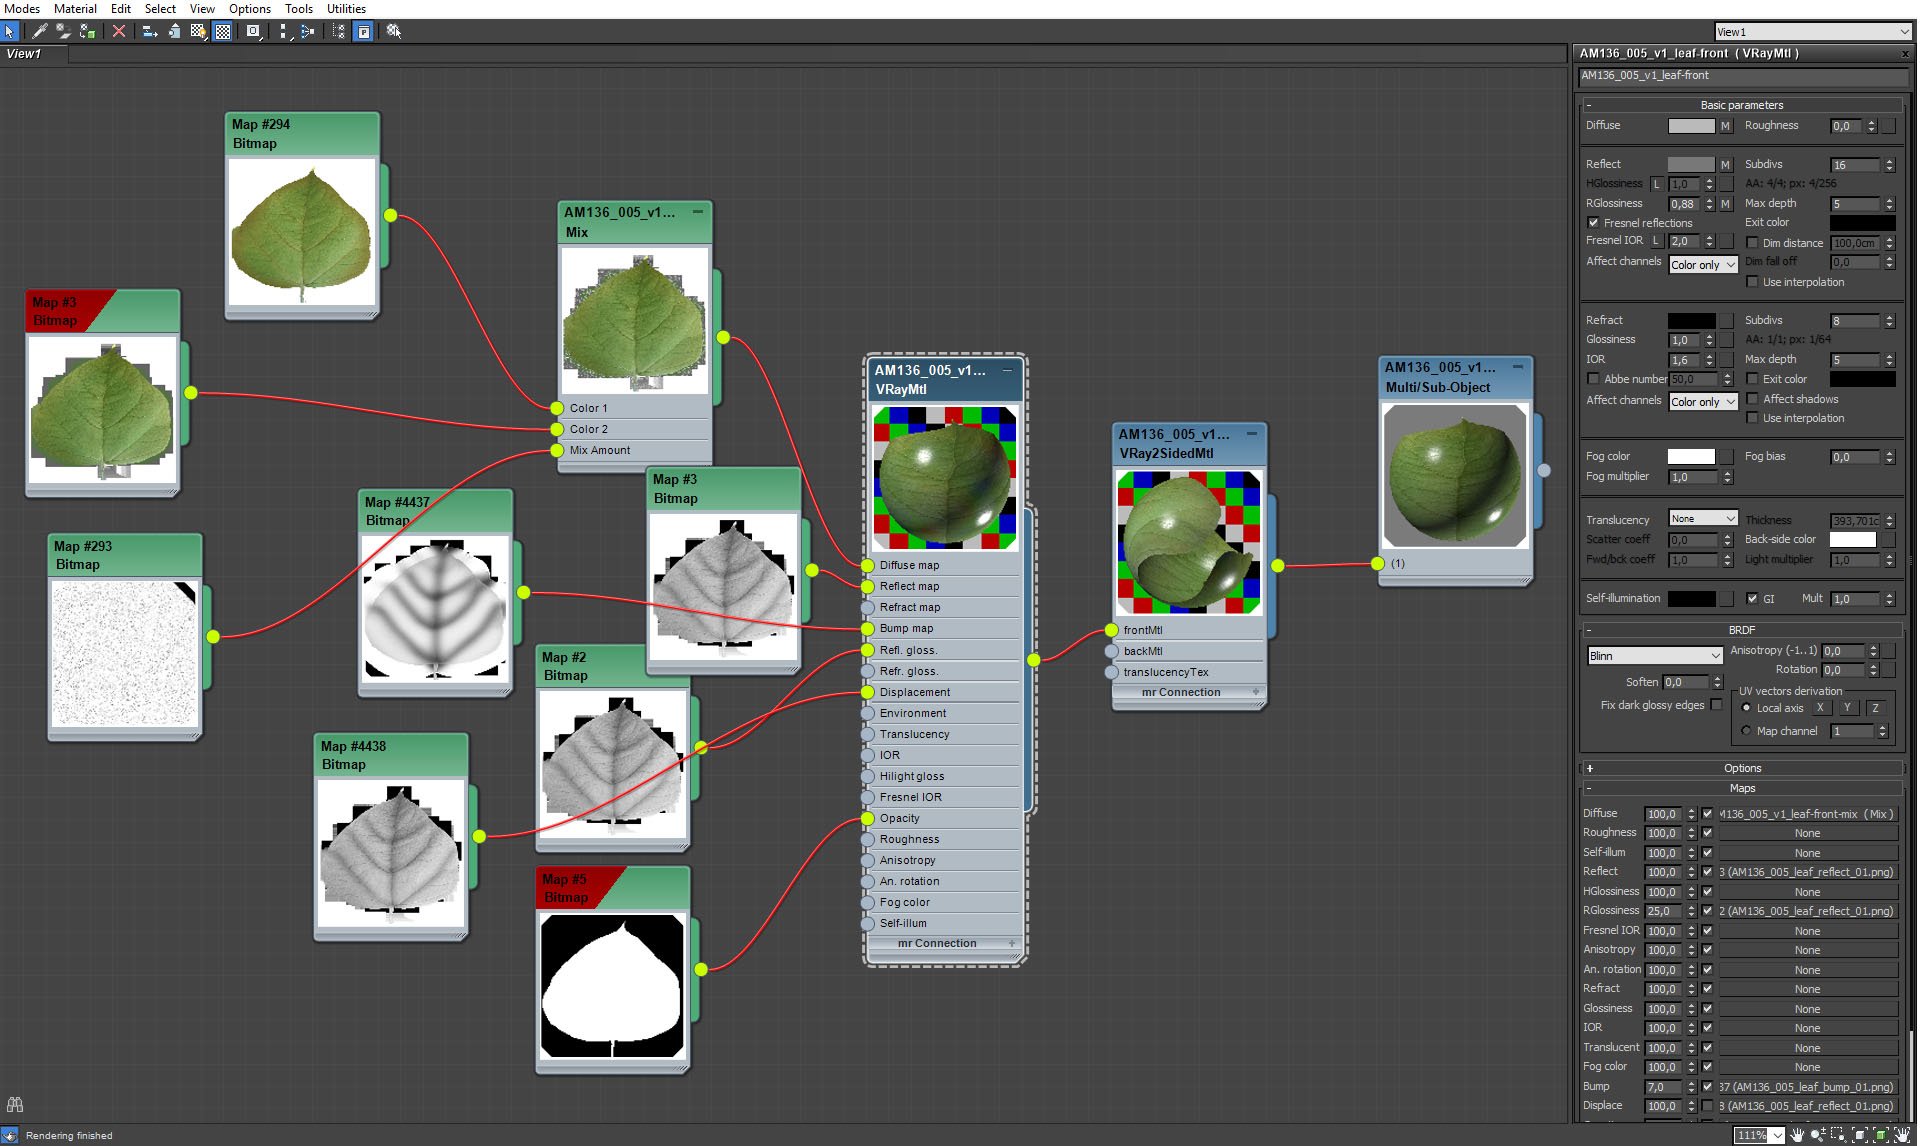Open Translucency dropdown
Image resolution: width=1922 pixels, height=1146 pixels.
pos(1701,518)
